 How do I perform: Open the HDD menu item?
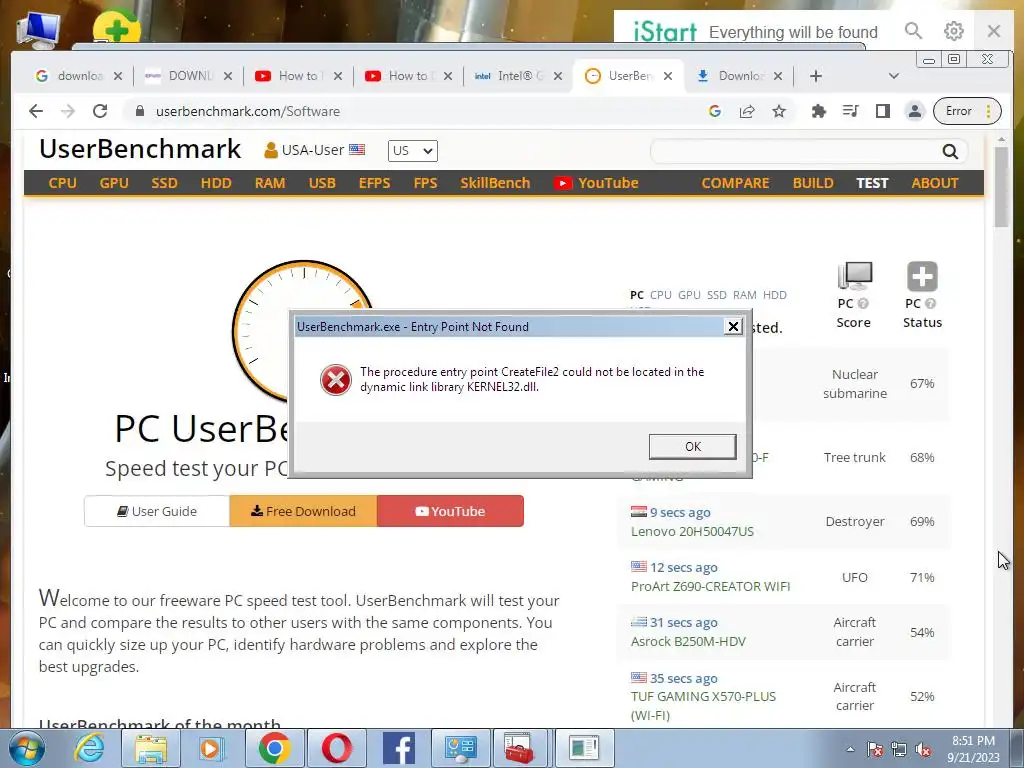coord(216,183)
